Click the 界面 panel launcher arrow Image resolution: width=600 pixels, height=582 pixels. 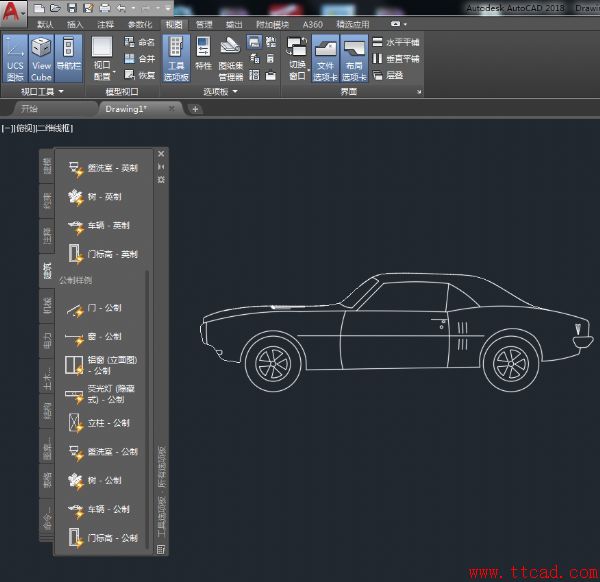tap(419, 92)
